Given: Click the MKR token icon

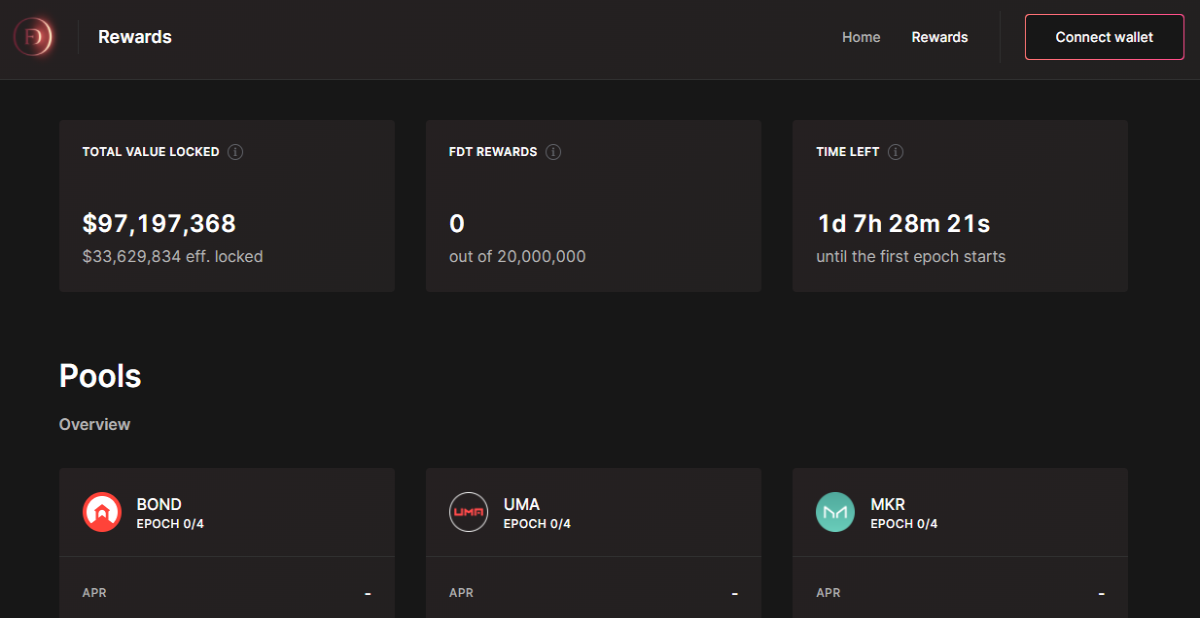Looking at the screenshot, I should [x=835, y=512].
